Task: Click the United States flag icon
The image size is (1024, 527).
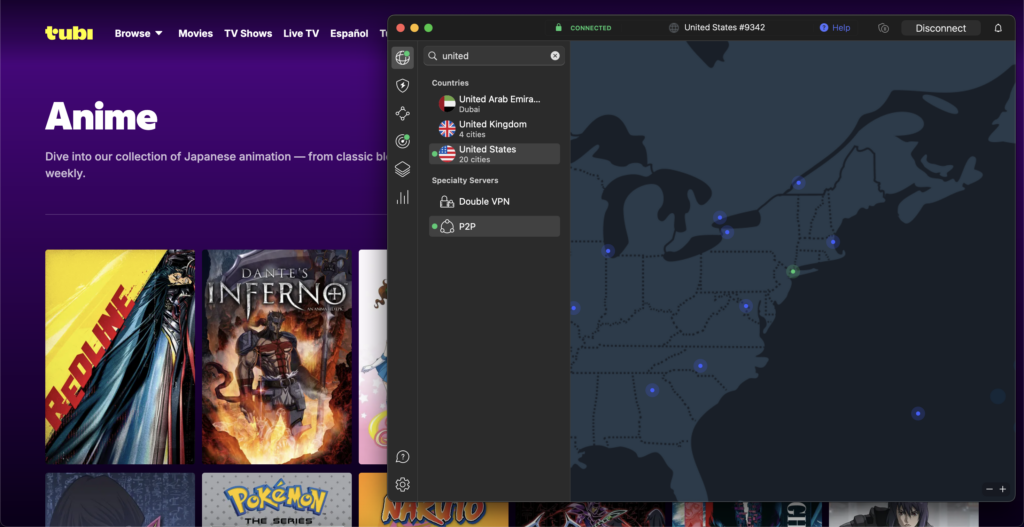Action: point(447,154)
